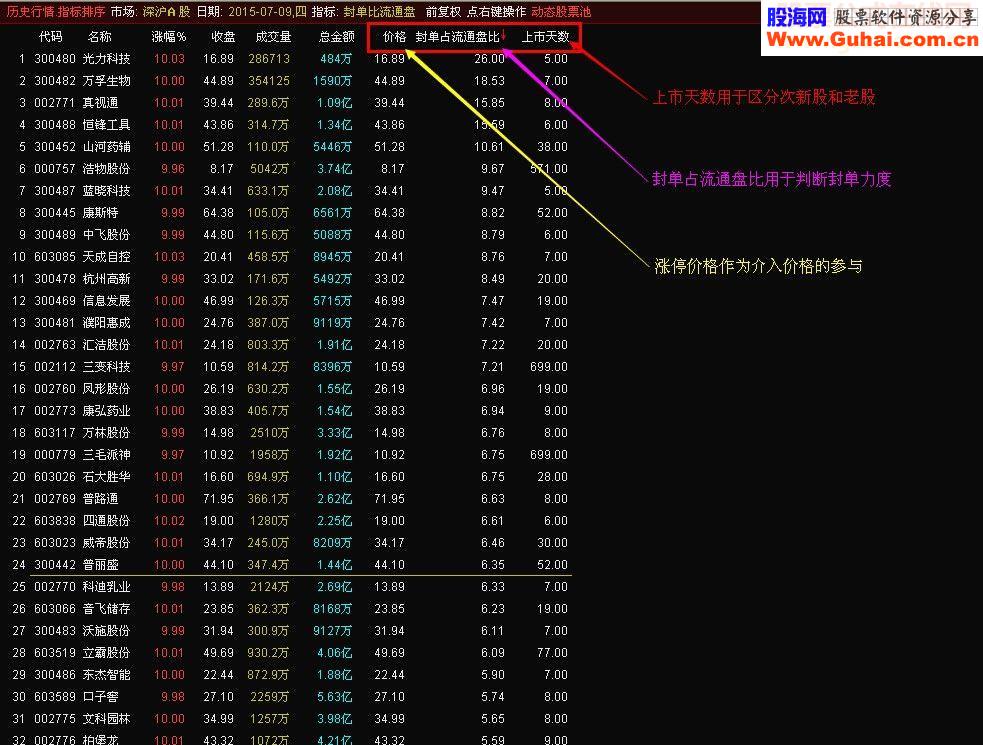Viewport: 983px width, 745px height.
Task: Click the 354125 volume cell
Action: (x=269, y=81)
